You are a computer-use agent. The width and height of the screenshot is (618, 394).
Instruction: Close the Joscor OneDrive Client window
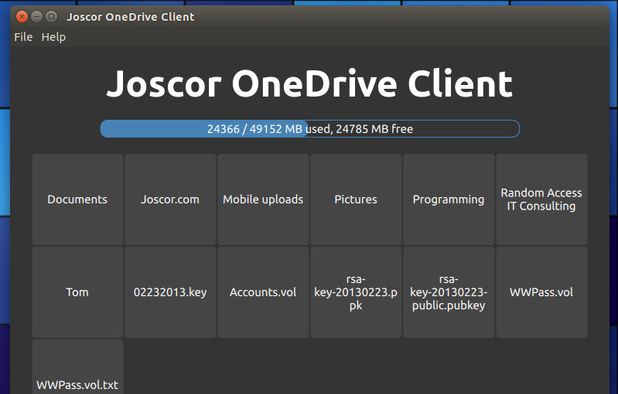pyautogui.click(x=22, y=17)
